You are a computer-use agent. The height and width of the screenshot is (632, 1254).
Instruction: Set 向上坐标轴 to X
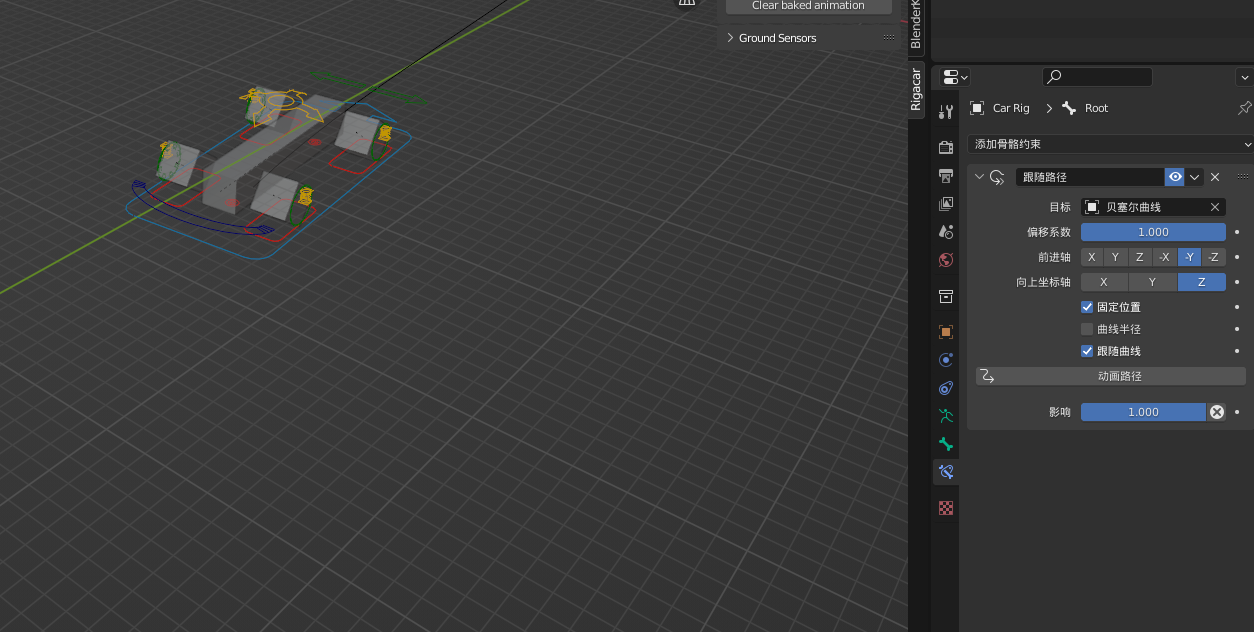pos(1104,282)
